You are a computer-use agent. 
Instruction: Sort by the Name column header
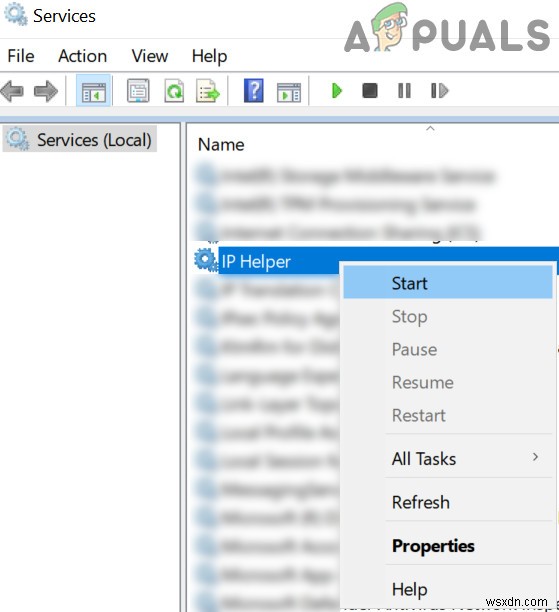click(221, 145)
